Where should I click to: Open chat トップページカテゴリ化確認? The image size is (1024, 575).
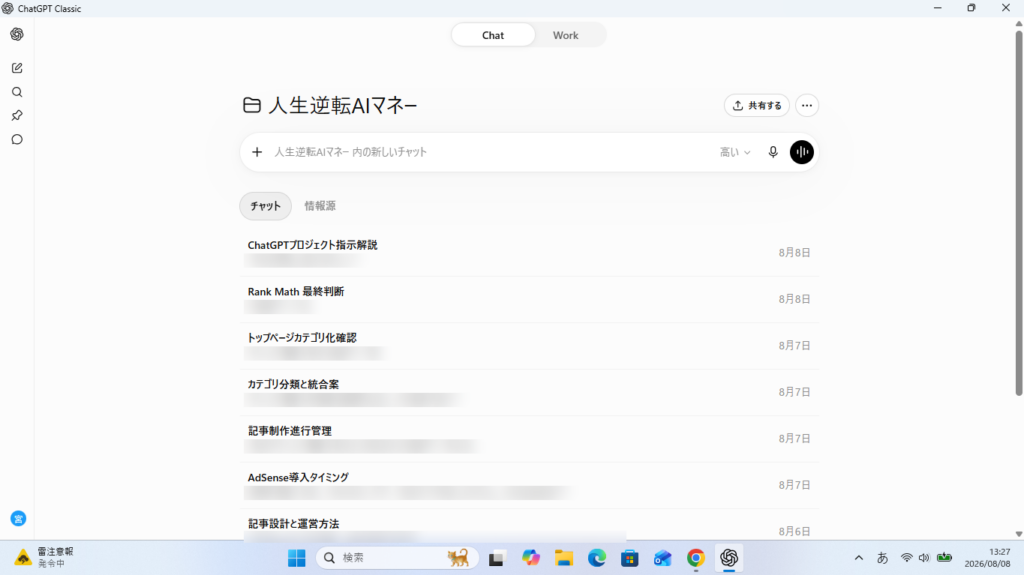point(530,345)
